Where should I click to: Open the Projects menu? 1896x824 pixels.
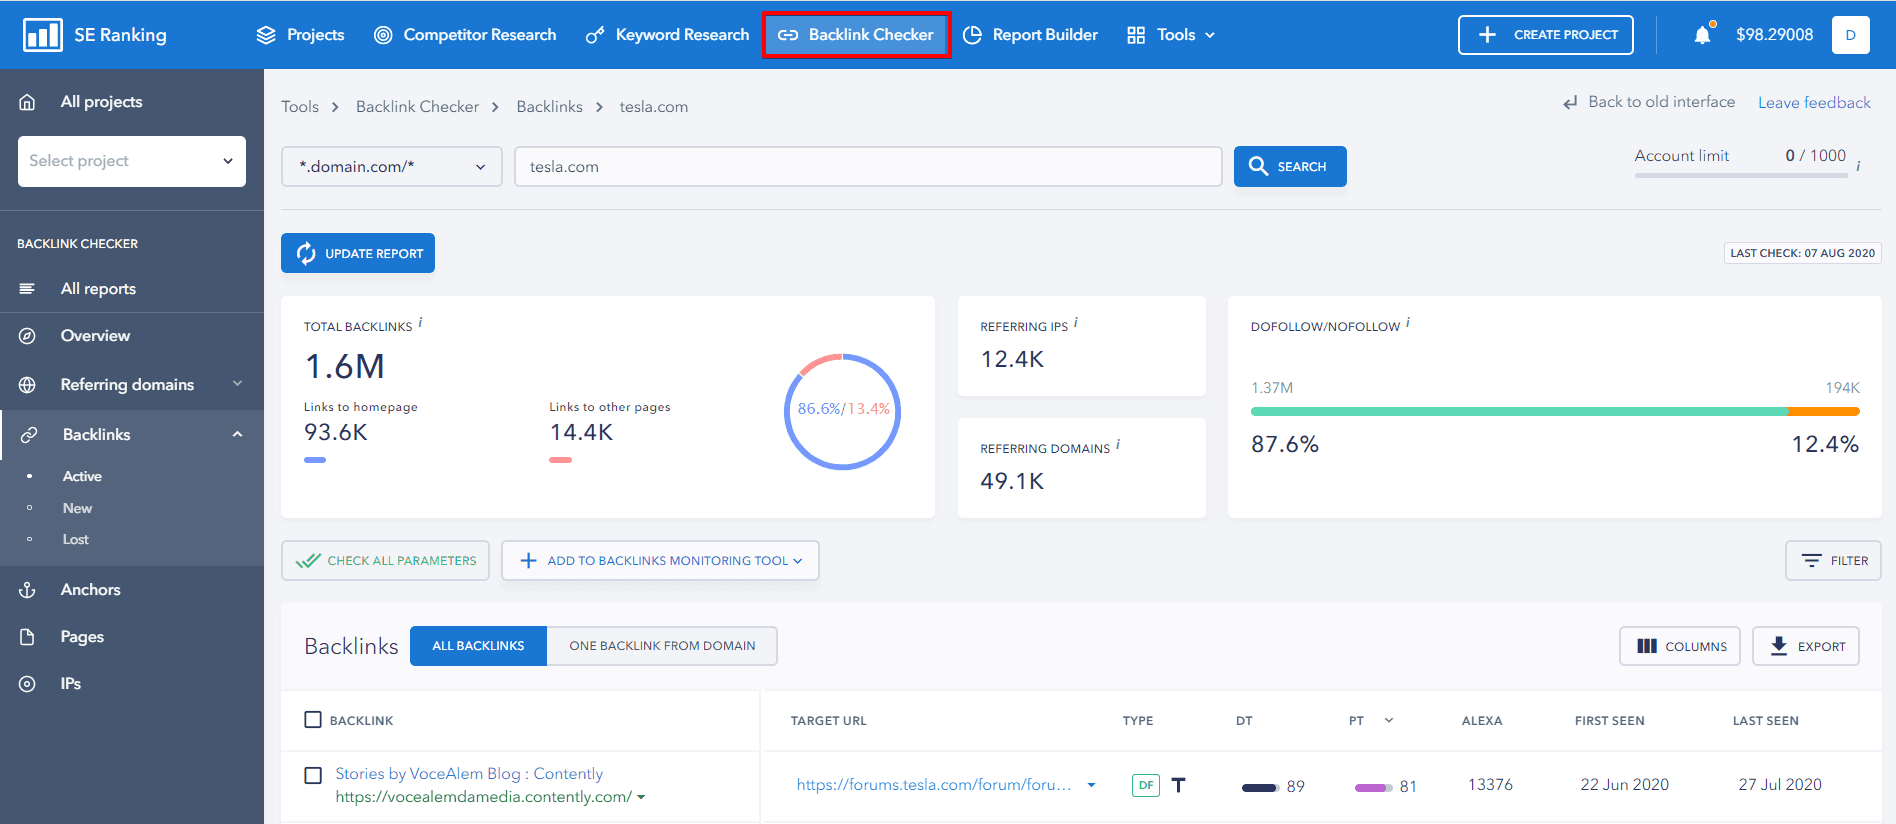pyautogui.click(x=300, y=35)
